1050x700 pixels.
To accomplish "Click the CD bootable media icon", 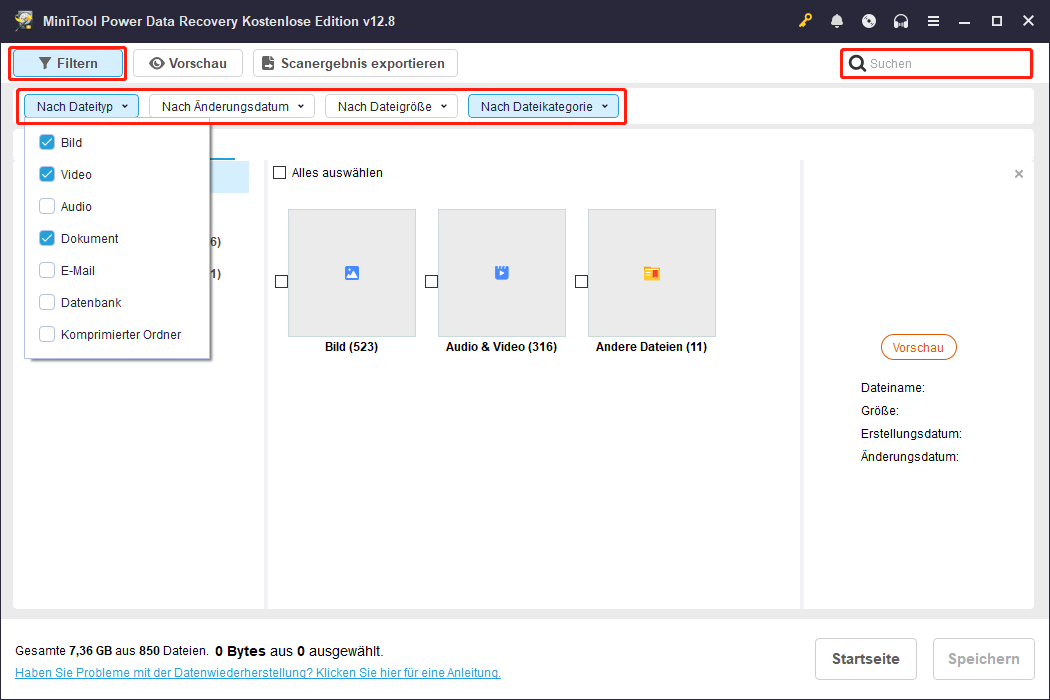I will (x=868, y=20).
